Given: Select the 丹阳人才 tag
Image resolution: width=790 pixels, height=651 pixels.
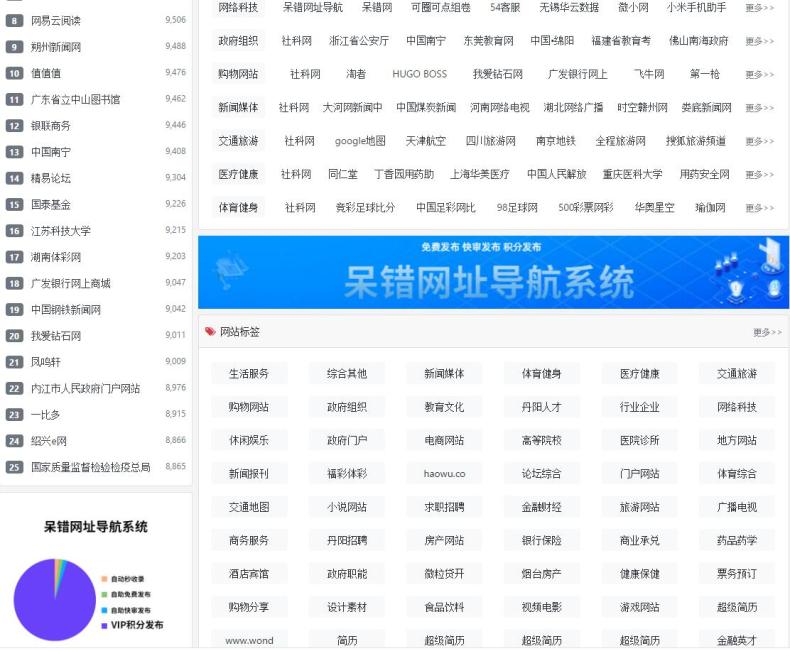Looking at the screenshot, I should pos(542,407).
